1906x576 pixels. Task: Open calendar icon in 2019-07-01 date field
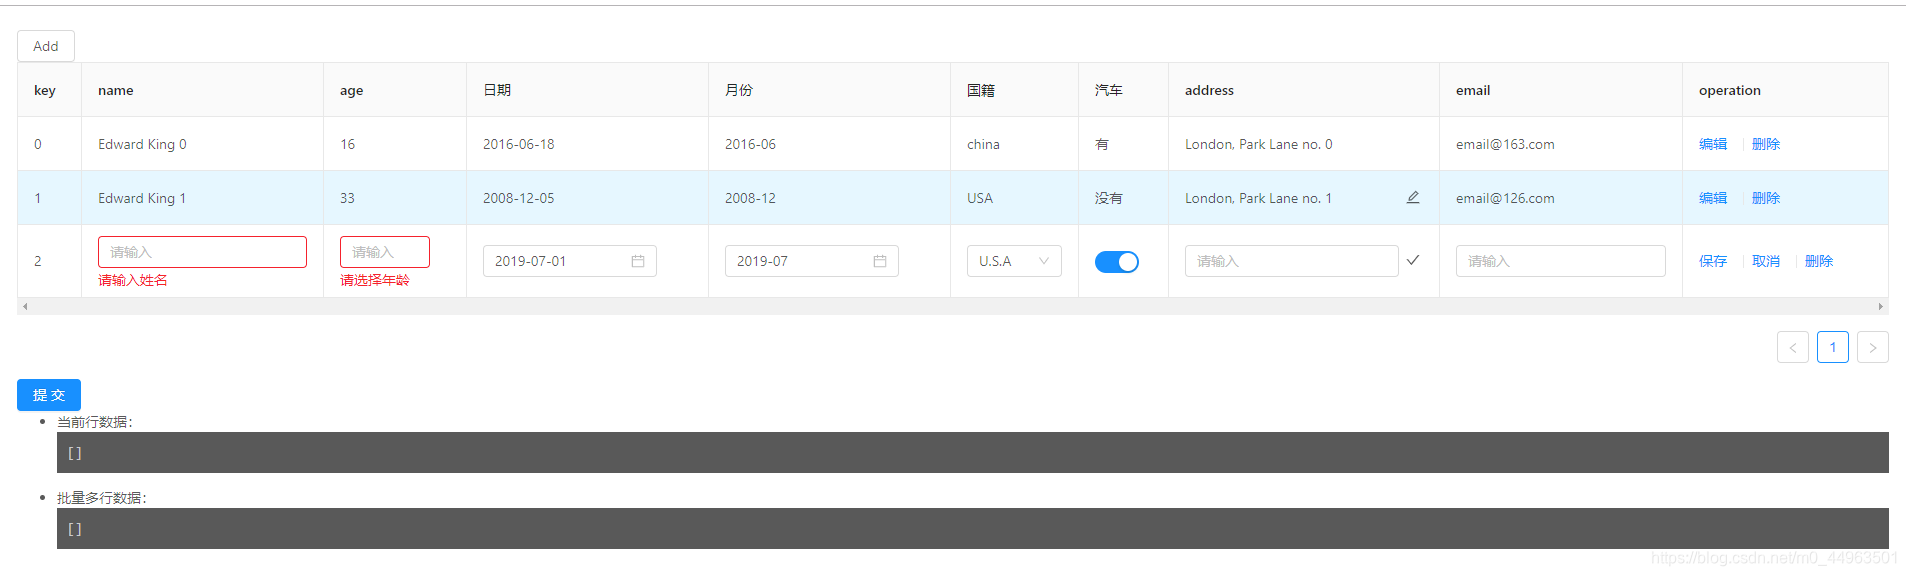click(x=638, y=261)
